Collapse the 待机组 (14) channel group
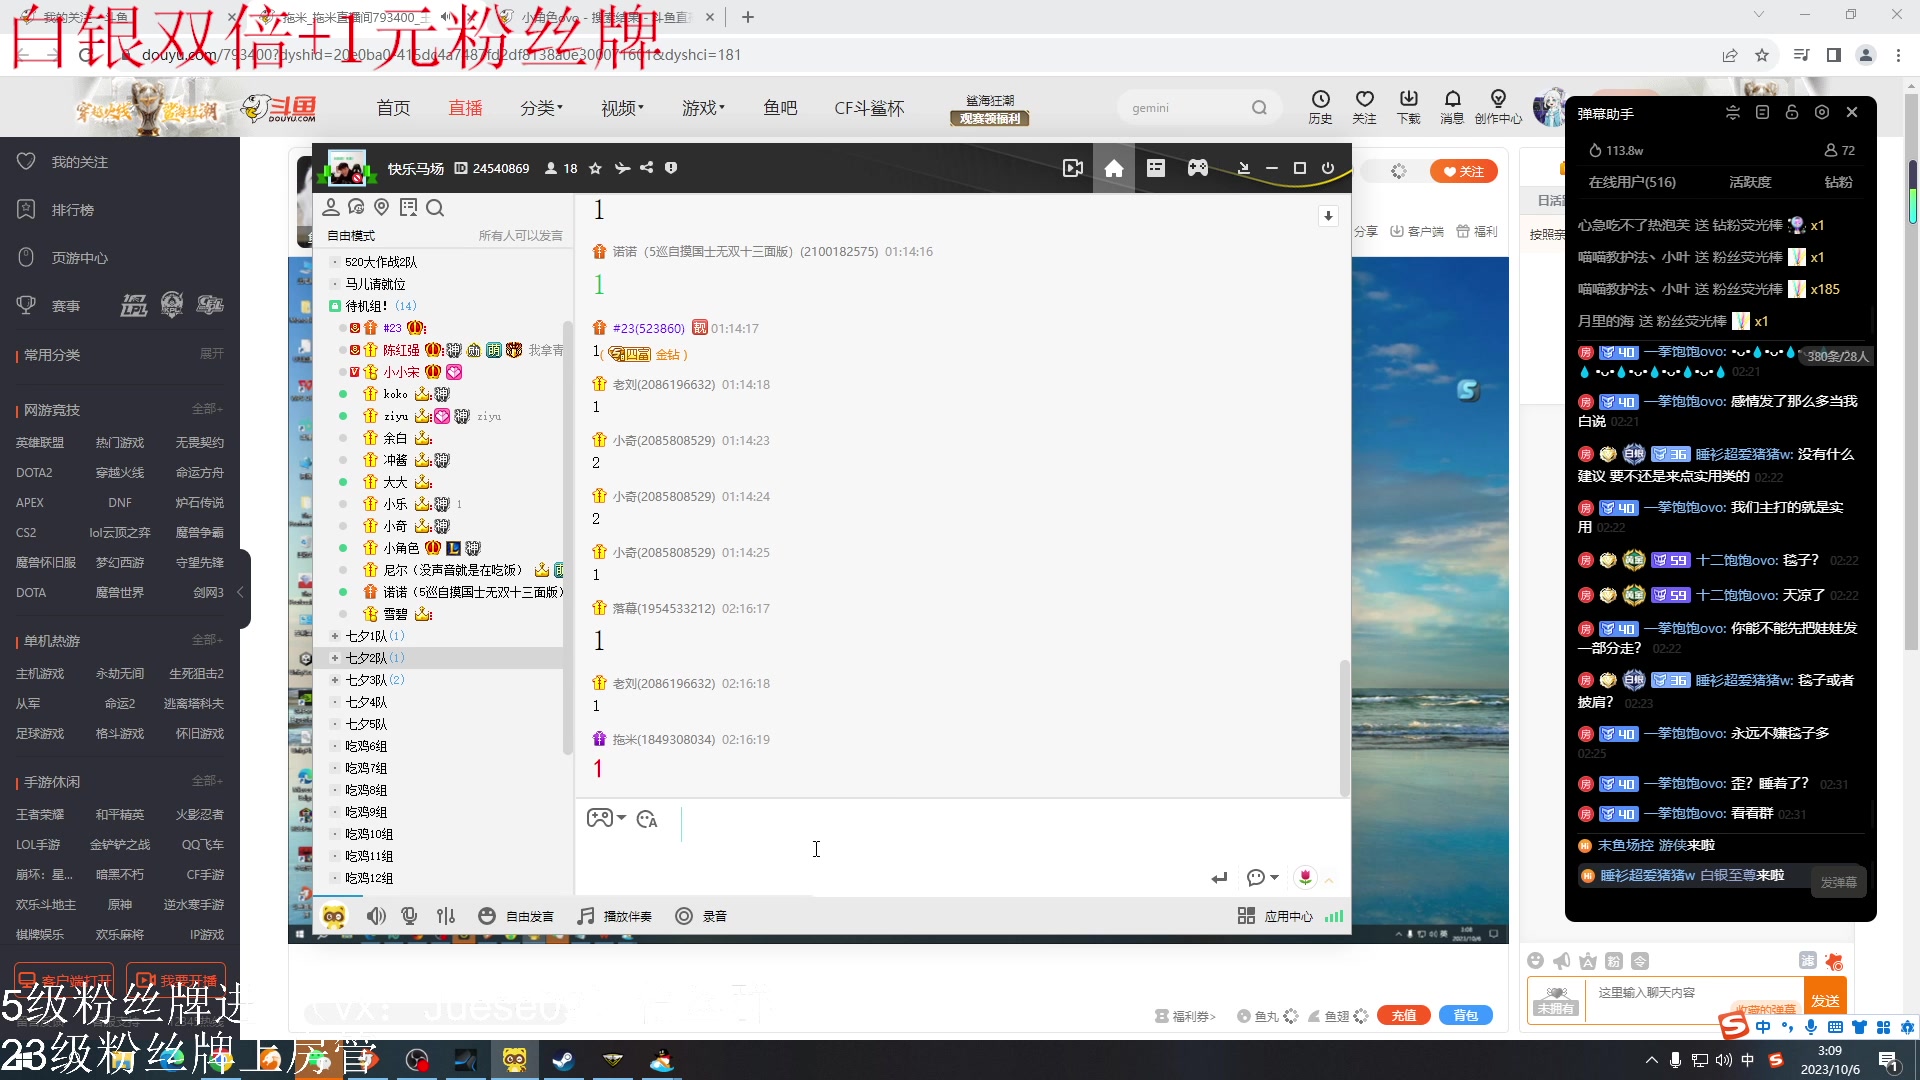The width and height of the screenshot is (1920, 1080). (334, 305)
